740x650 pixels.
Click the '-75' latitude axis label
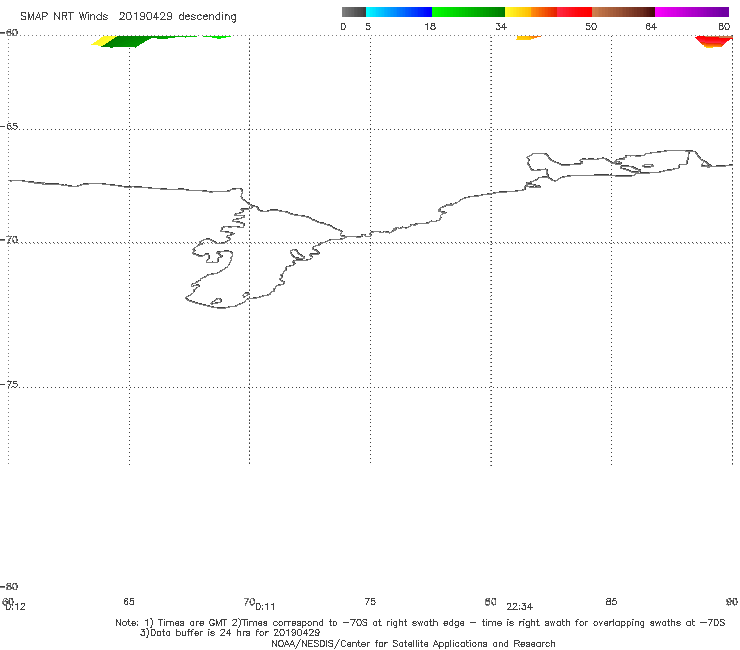(x=9, y=385)
